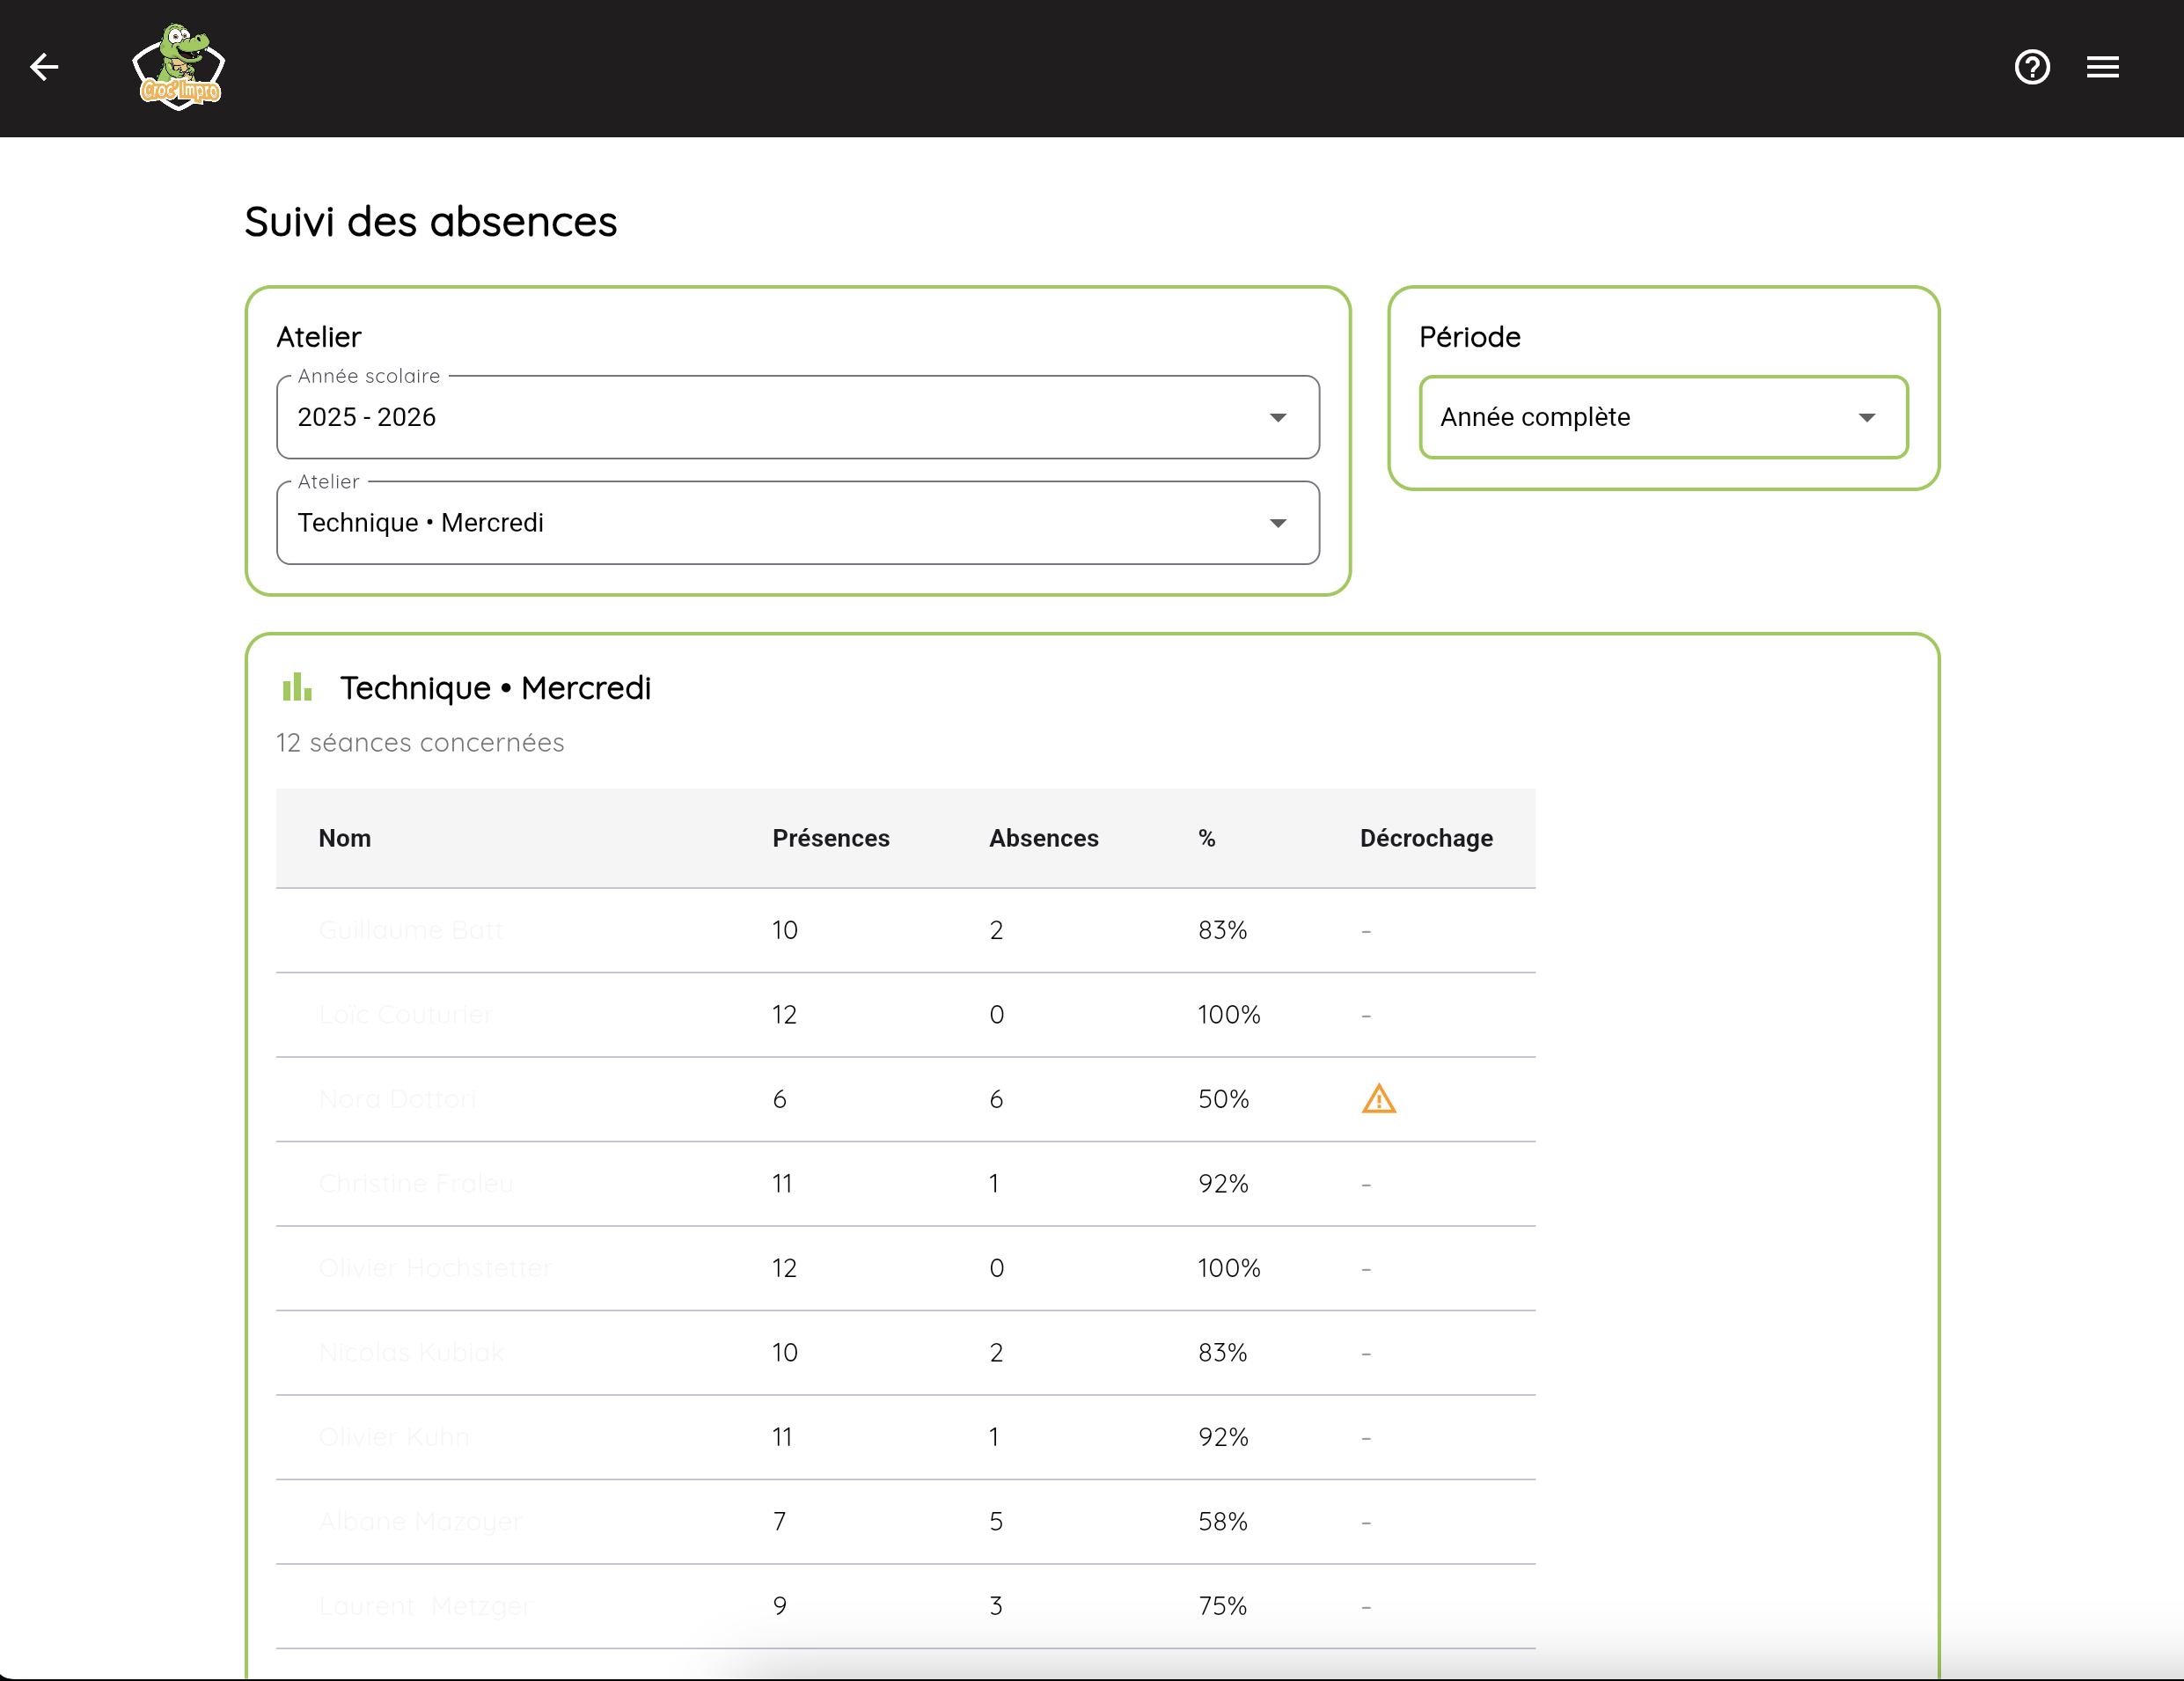2184x1681 pixels.
Task: Select the row showing 50% attendance
Action: coord(905,1099)
